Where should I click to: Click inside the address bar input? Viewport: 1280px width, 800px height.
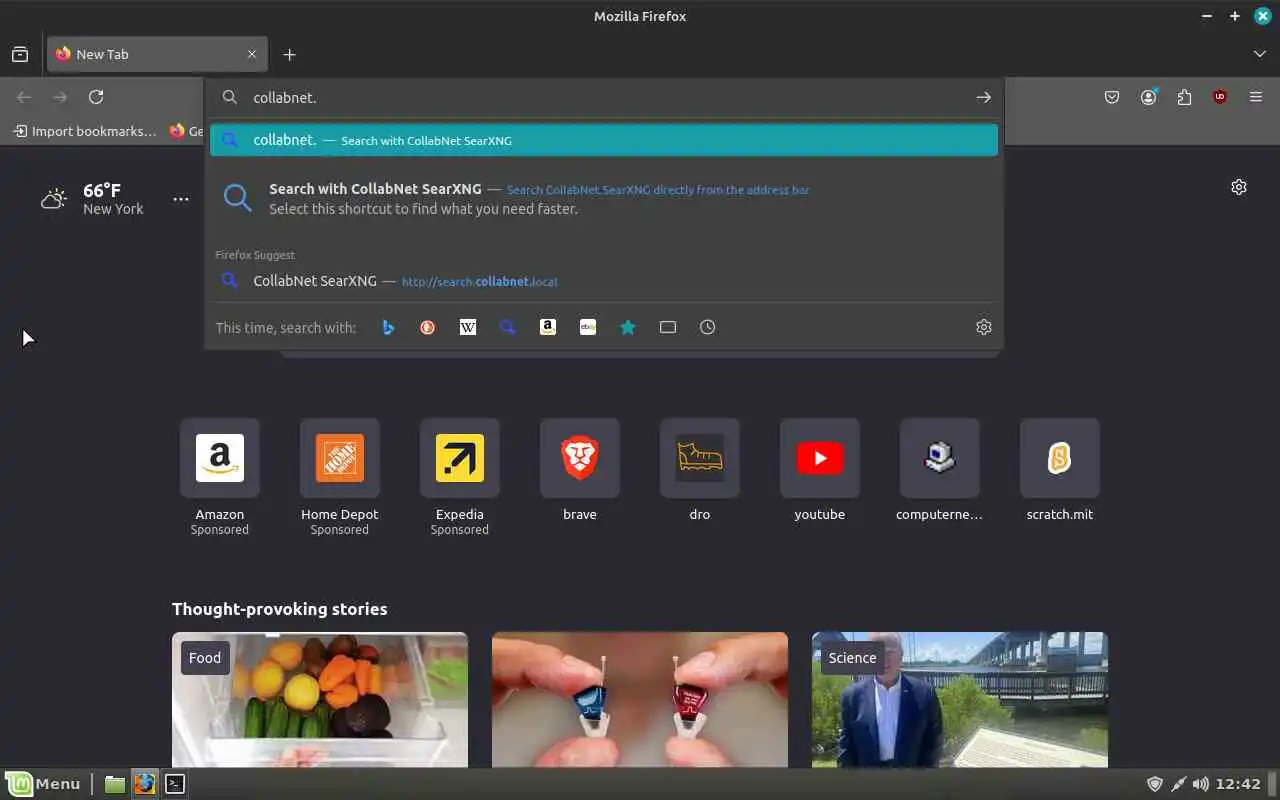(x=610, y=97)
